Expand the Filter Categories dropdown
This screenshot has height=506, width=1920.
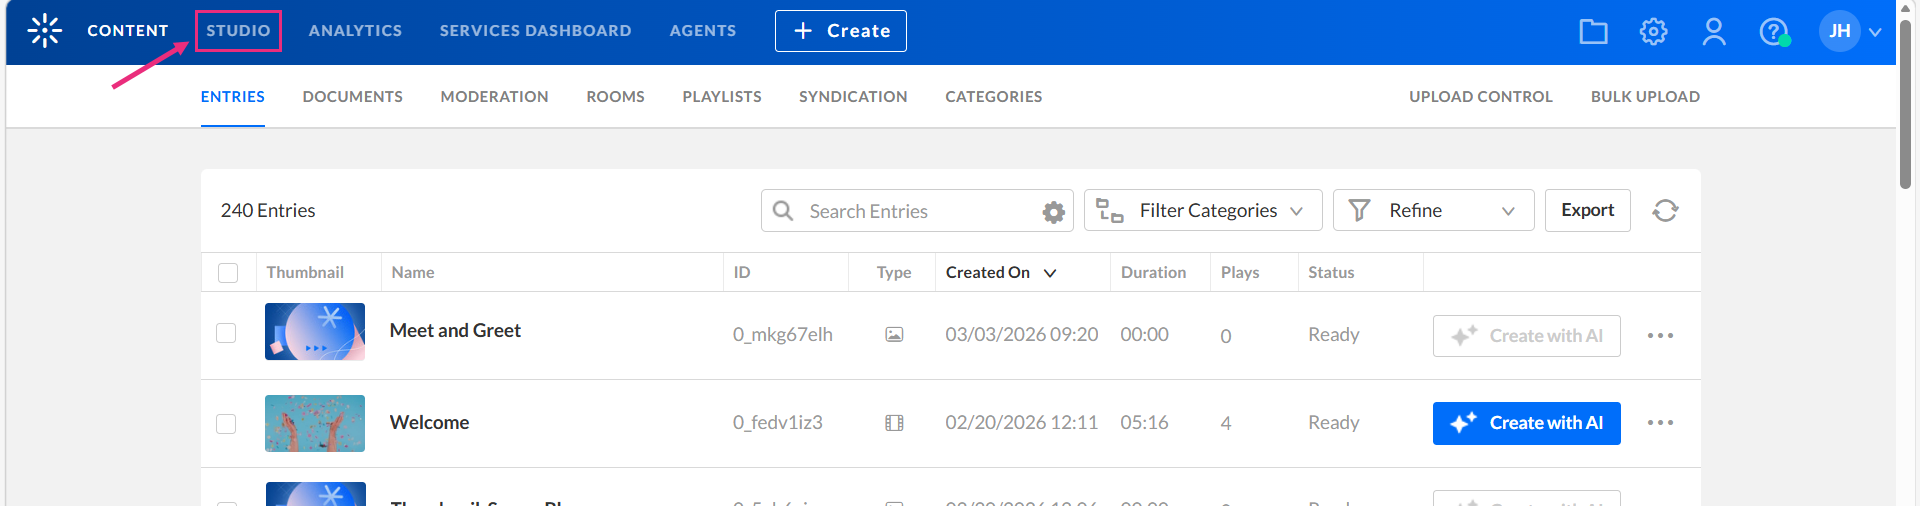1203,211
